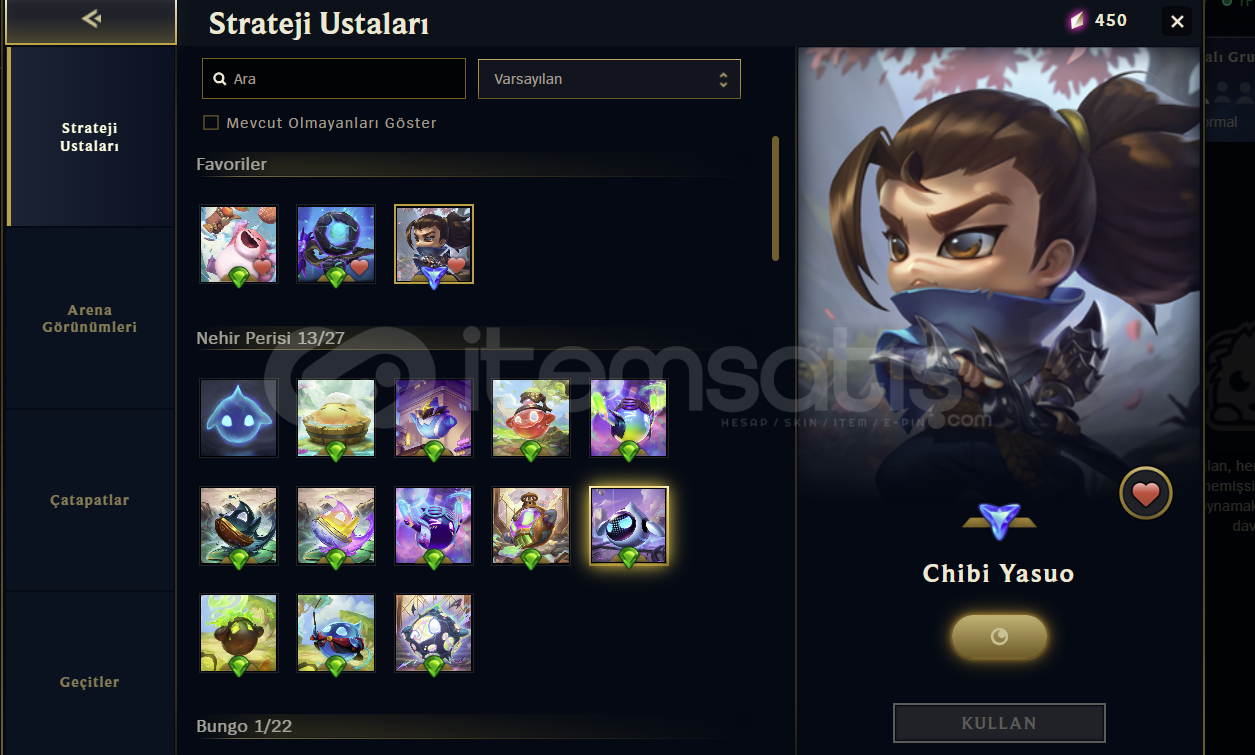
Task: Toggle Mevcut Olmayanları Göster checkbox
Action: click(x=211, y=123)
